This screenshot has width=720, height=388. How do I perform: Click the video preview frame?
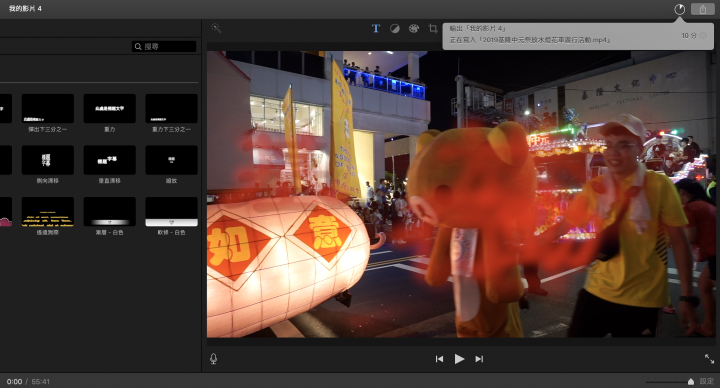pyautogui.click(x=461, y=194)
